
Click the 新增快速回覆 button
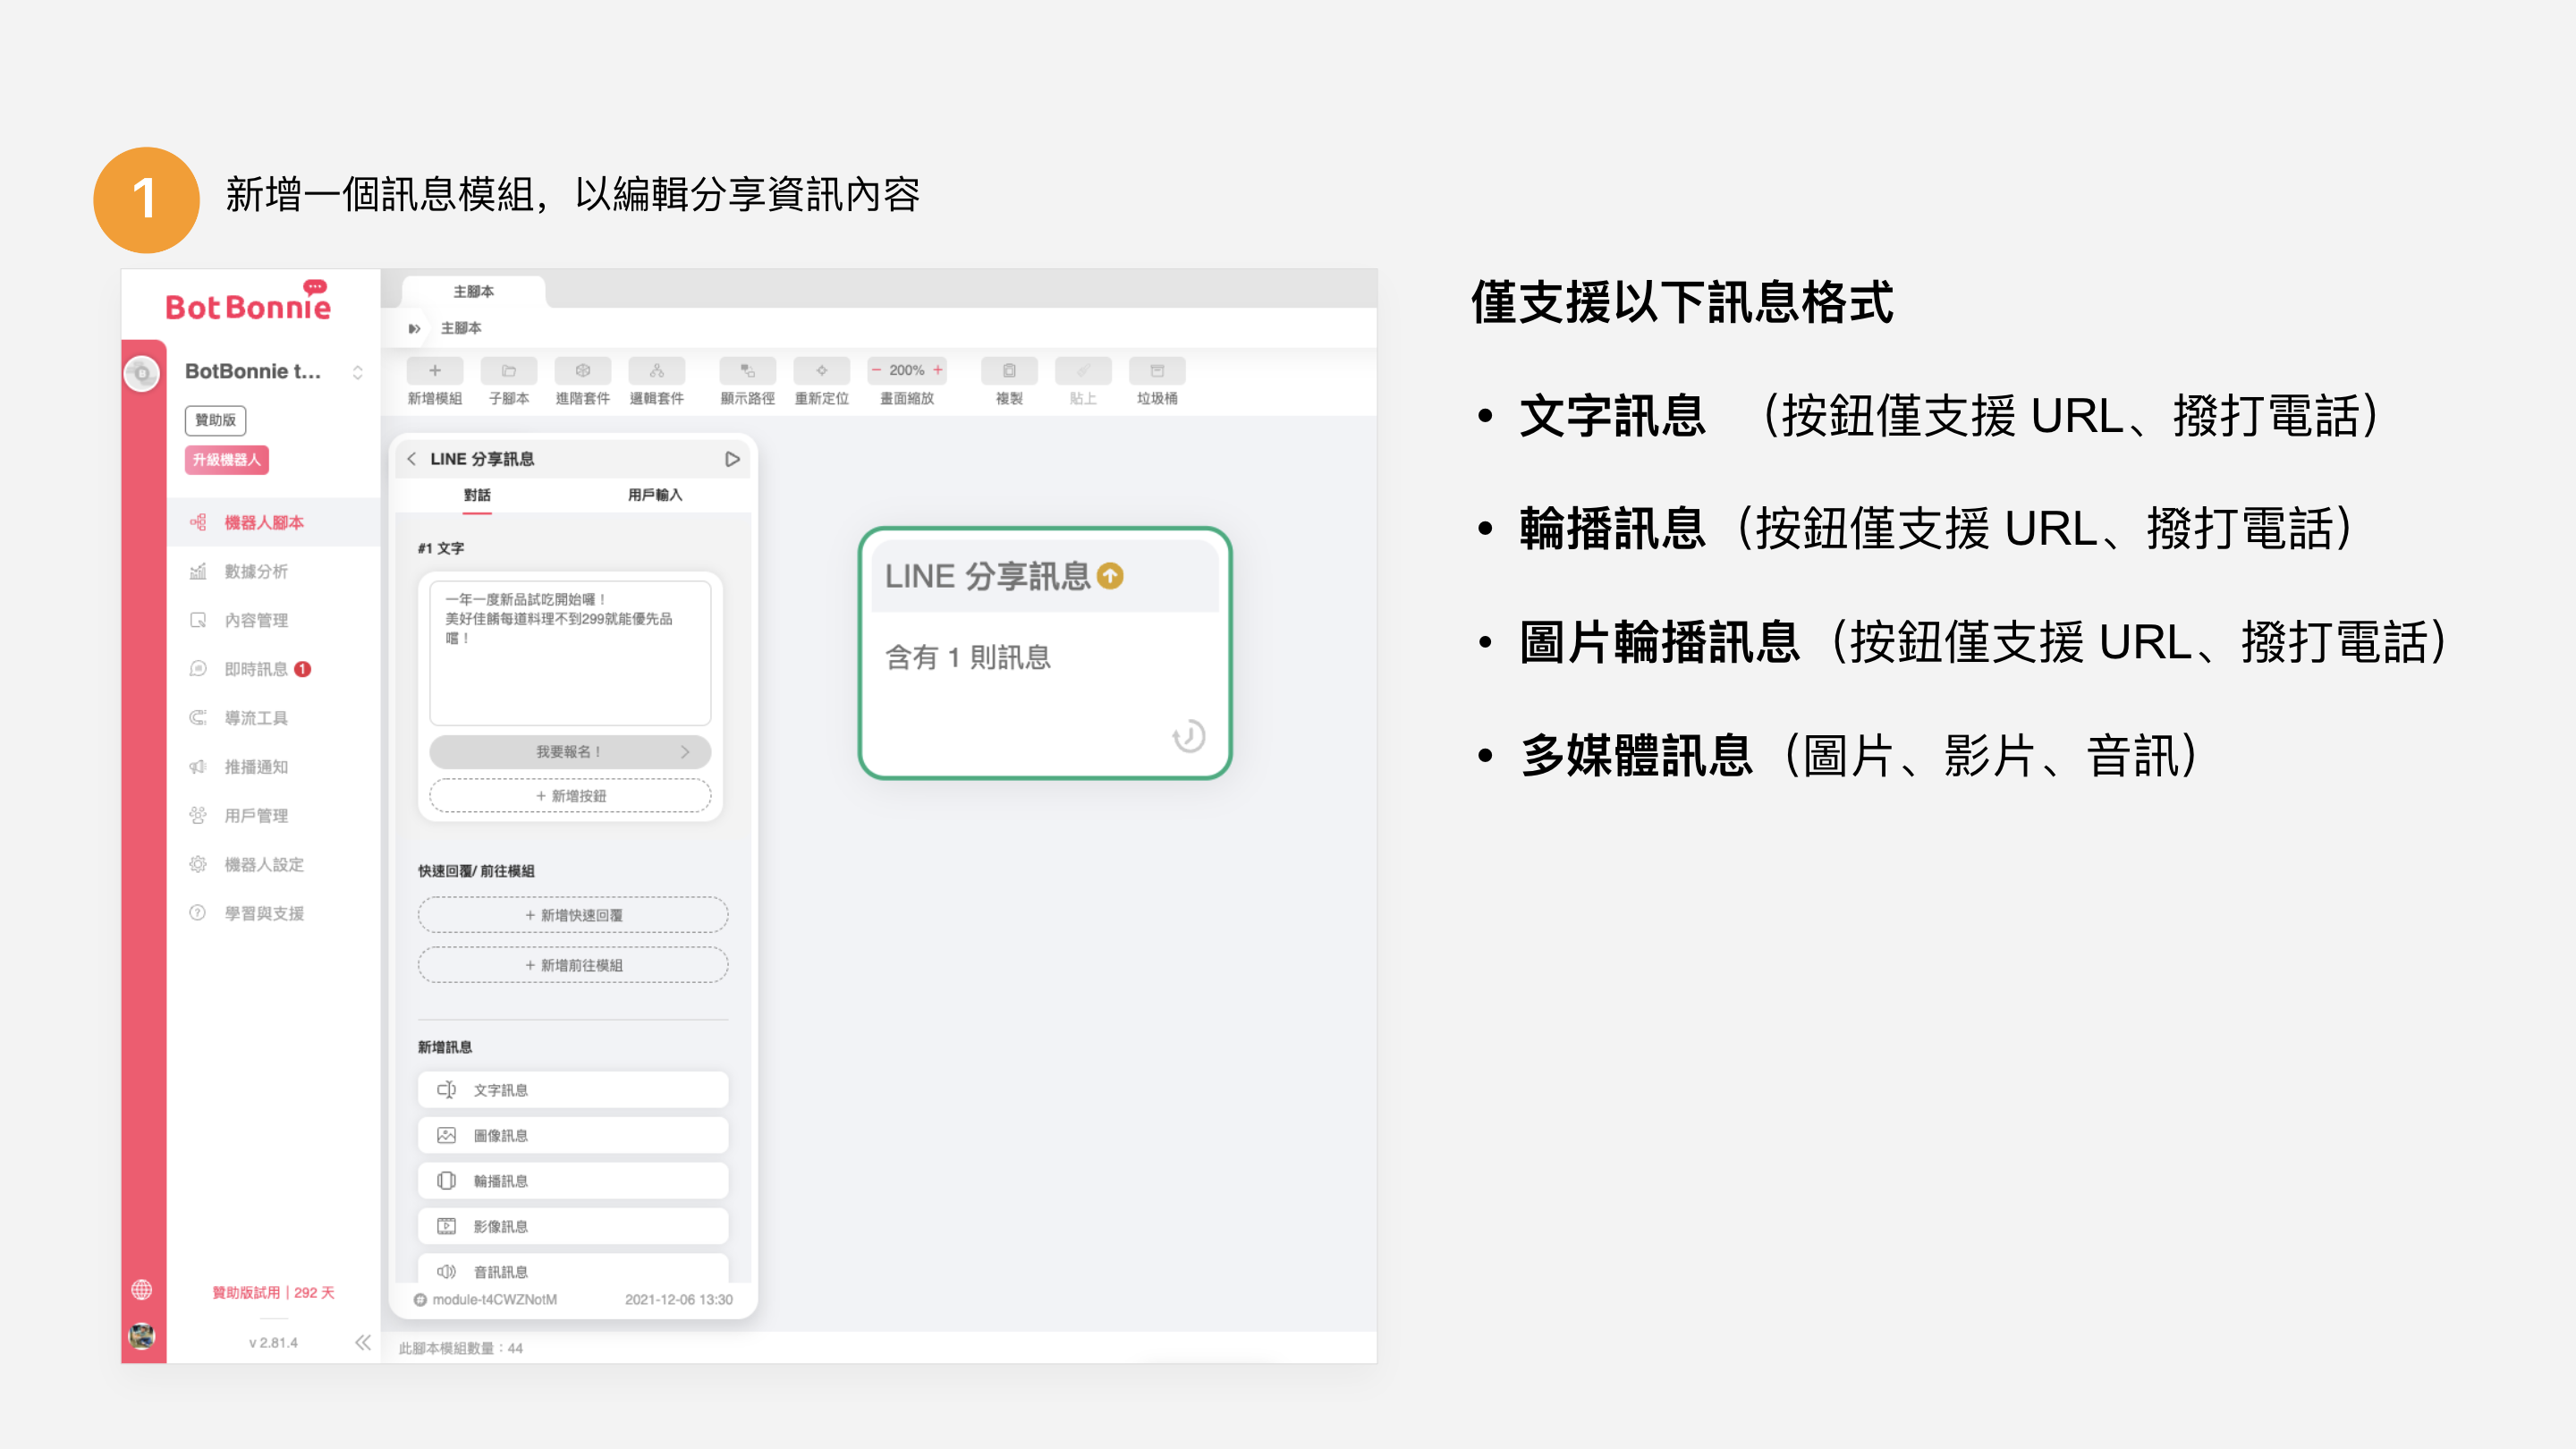coord(572,915)
